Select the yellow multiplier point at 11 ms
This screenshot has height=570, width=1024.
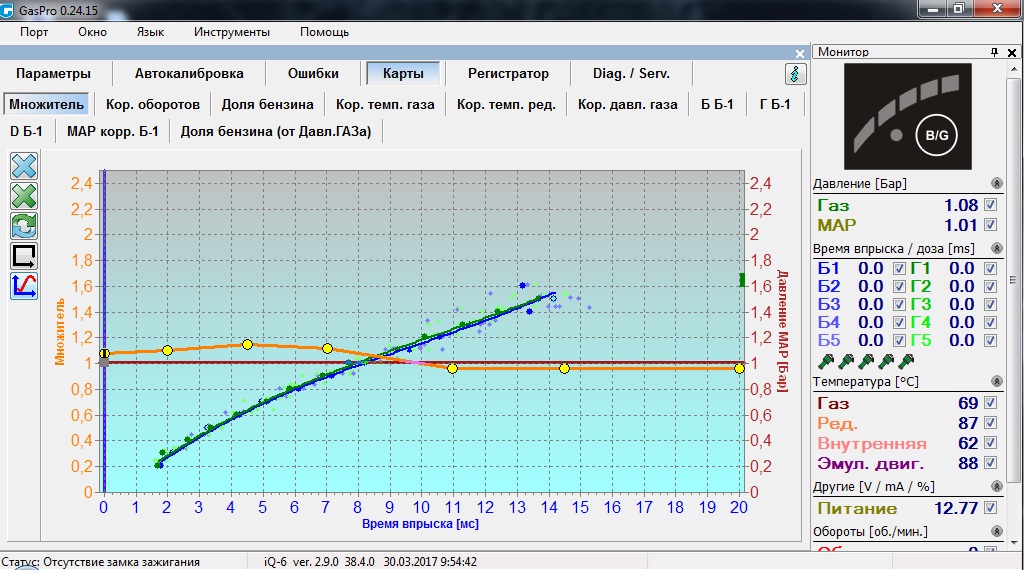click(453, 368)
